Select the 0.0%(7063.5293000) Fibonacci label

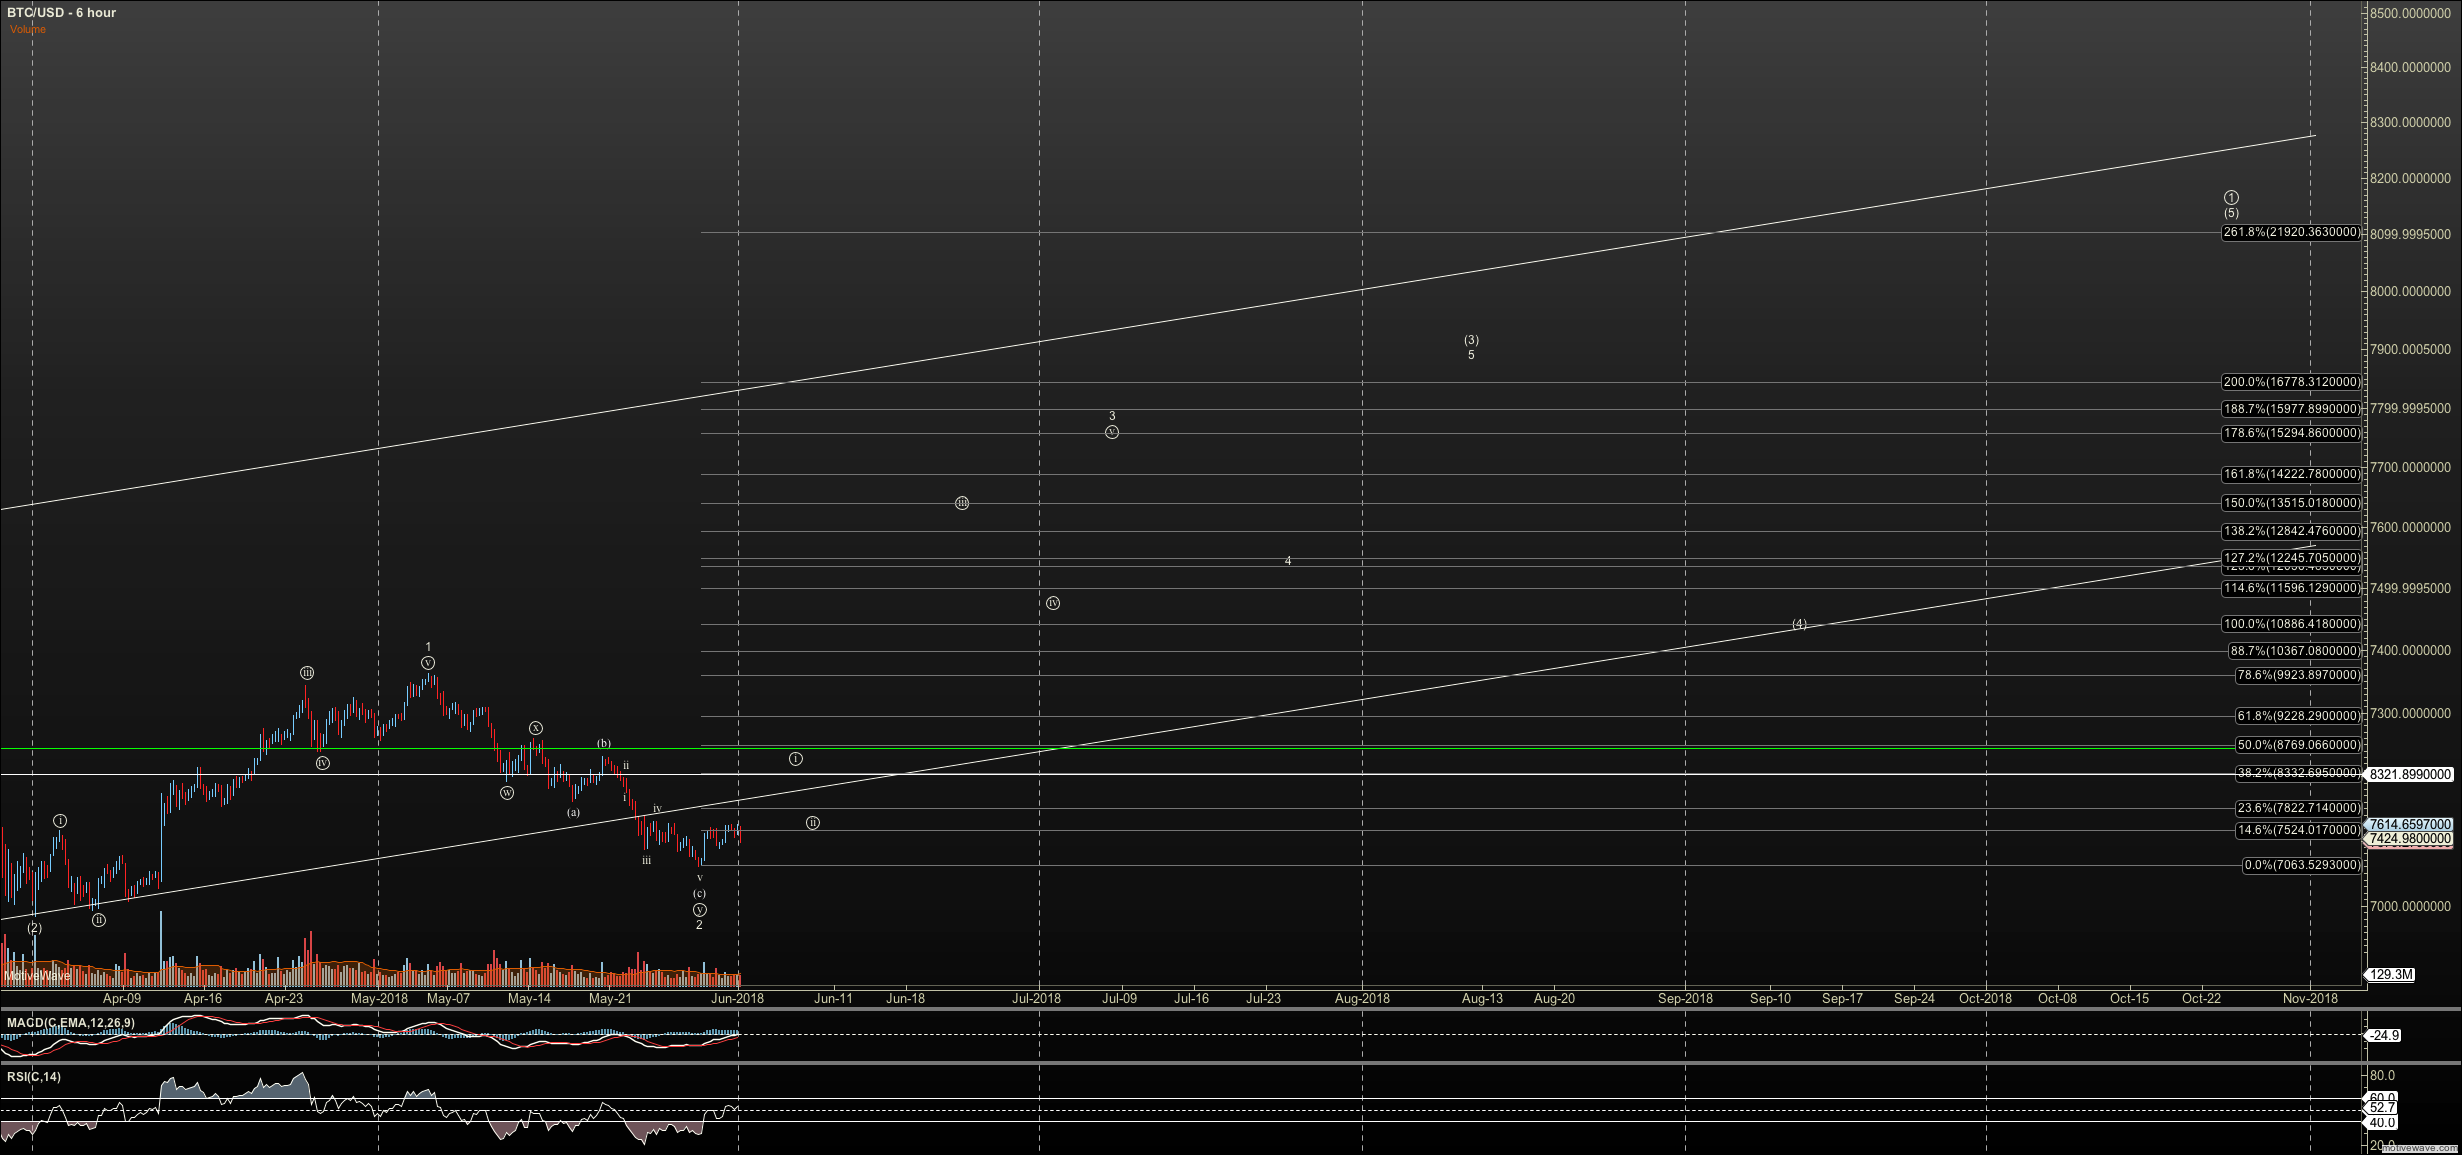point(2302,865)
